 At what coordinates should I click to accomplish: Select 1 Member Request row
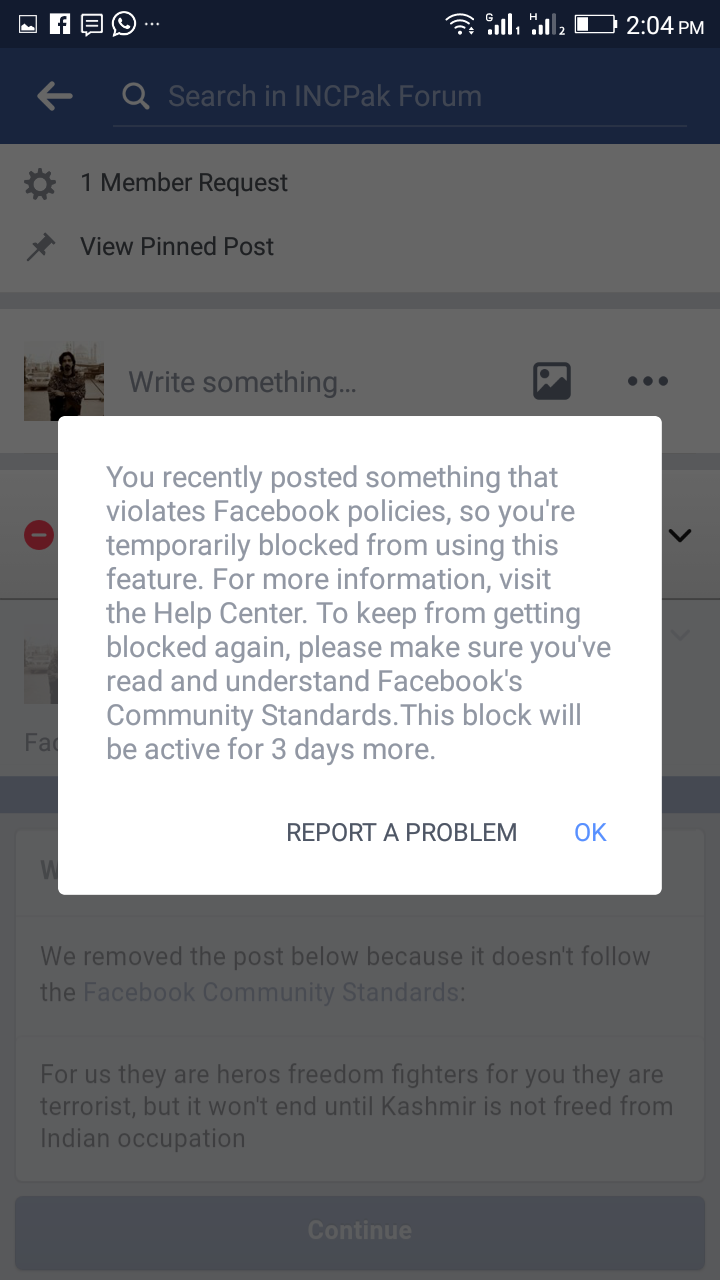click(x=360, y=183)
